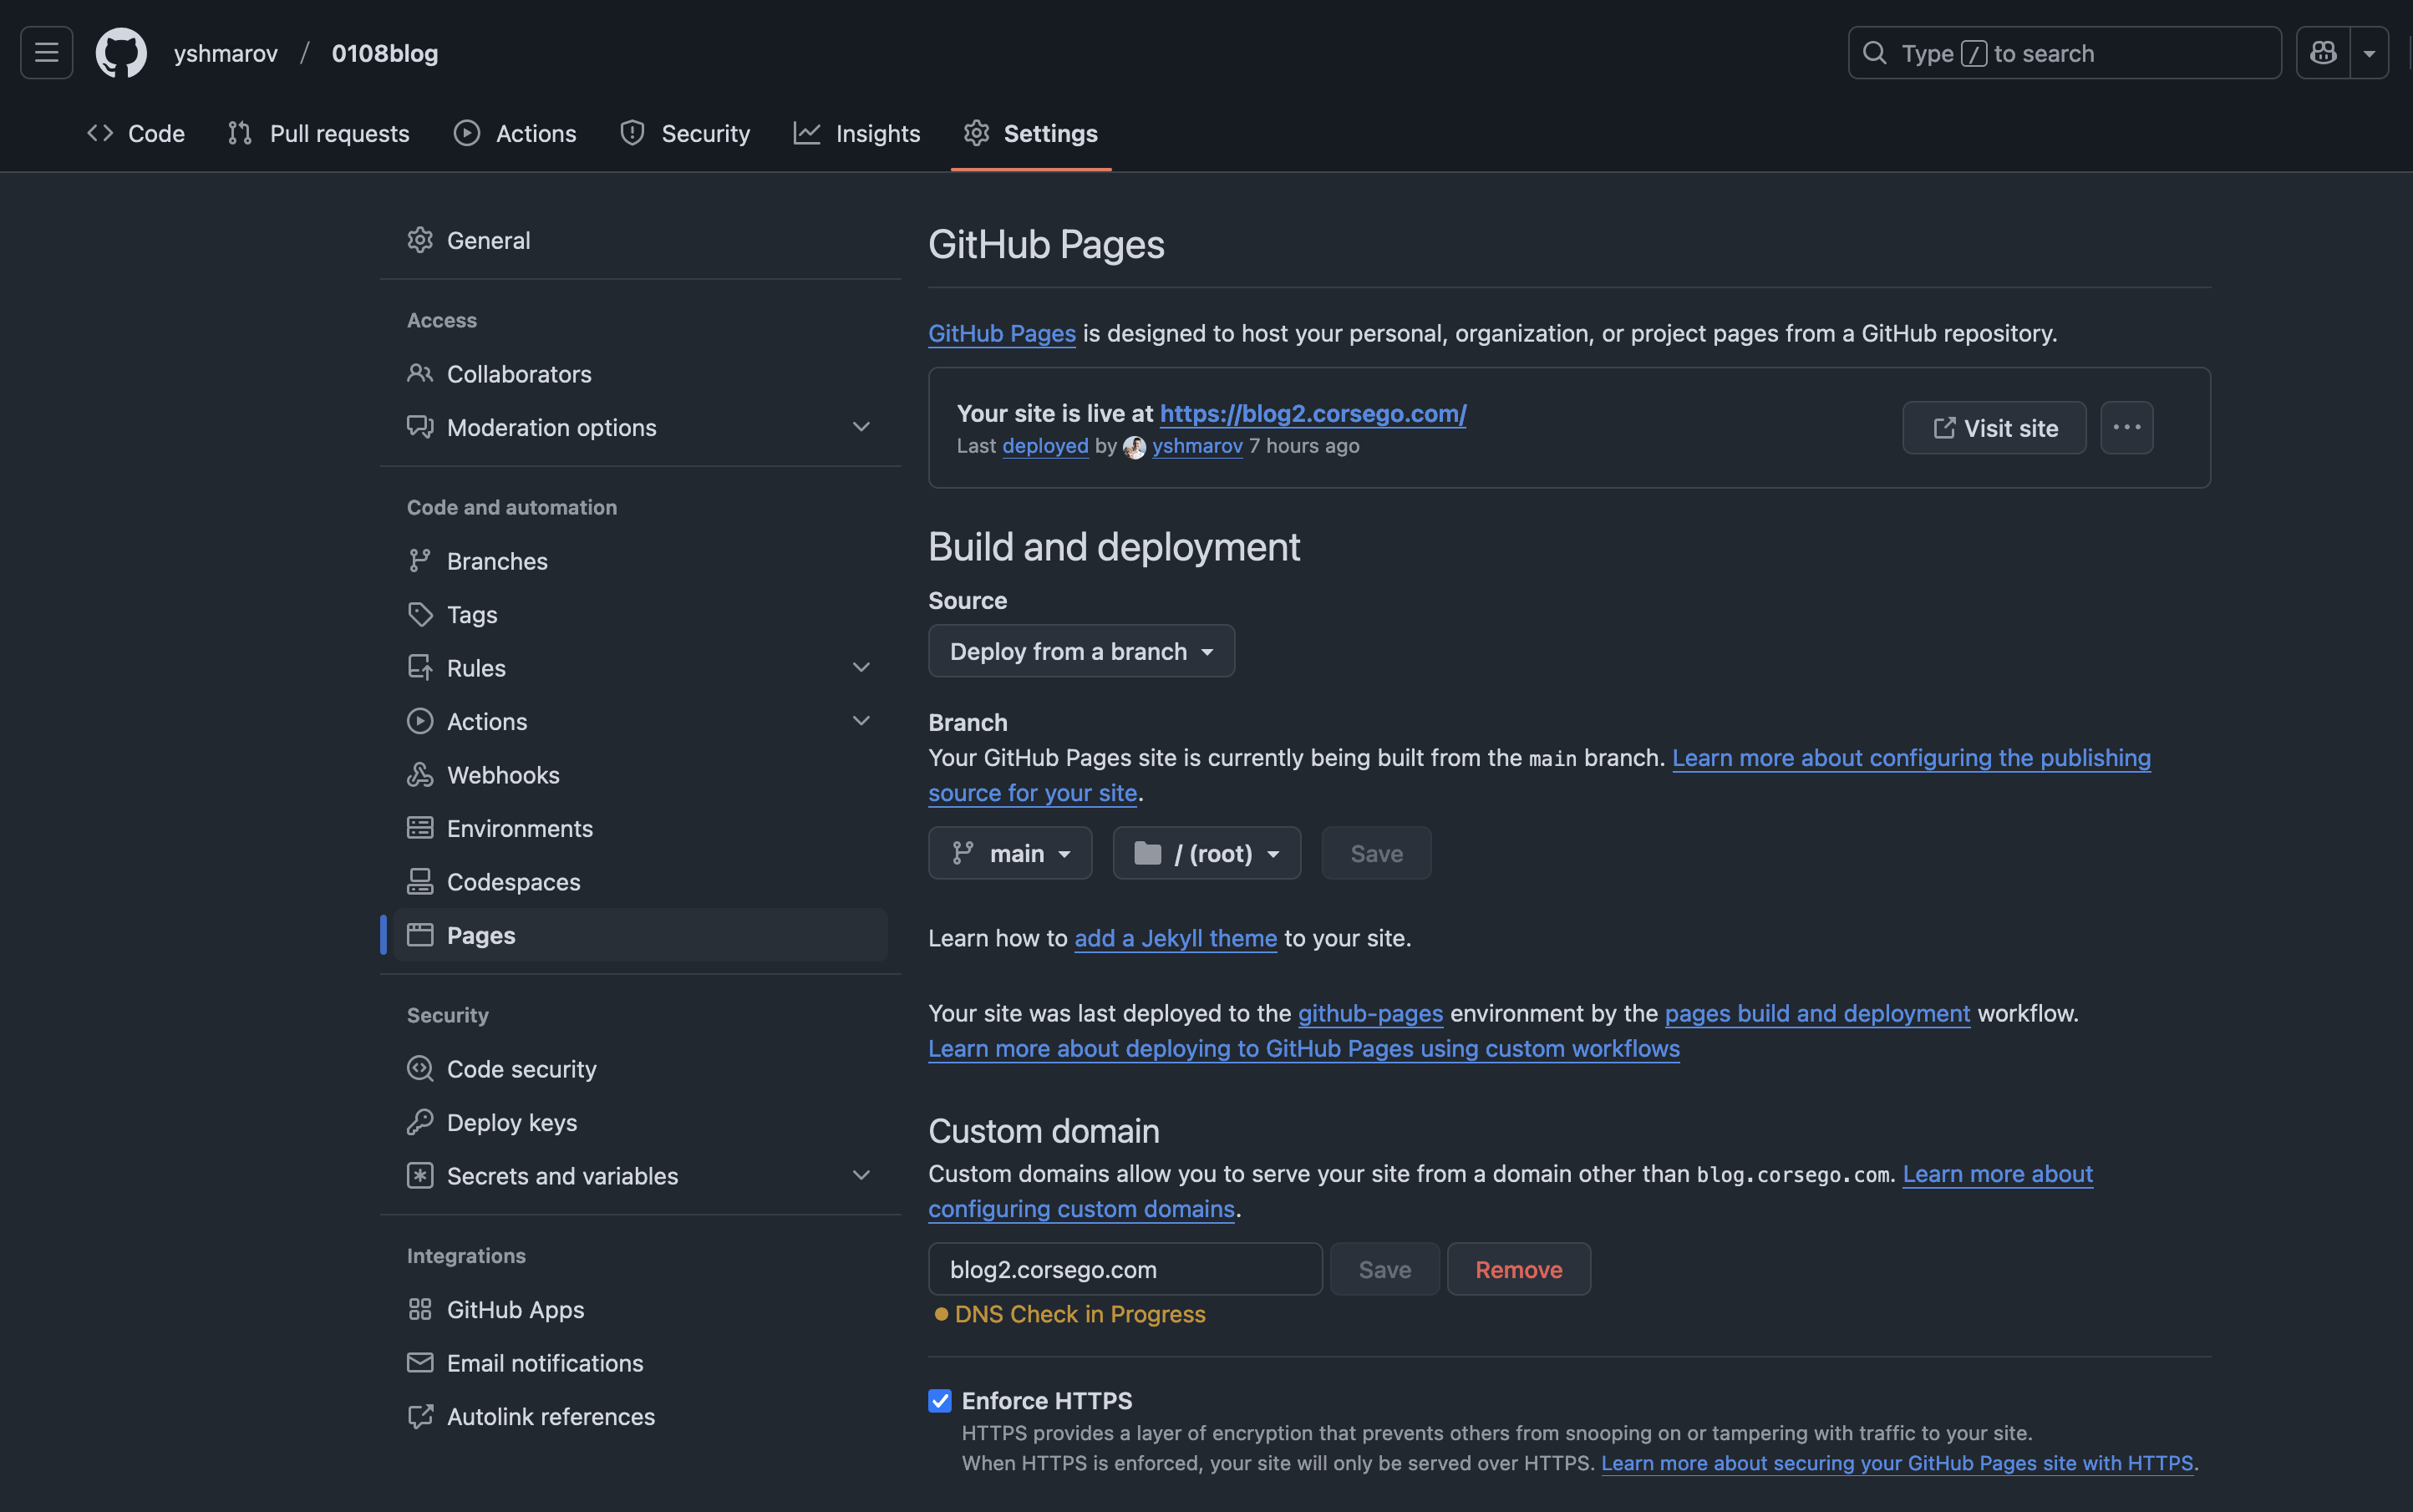Click the Collaborators people icon
The width and height of the screenshot is (2413, 1512).
[x=420, y=374]
